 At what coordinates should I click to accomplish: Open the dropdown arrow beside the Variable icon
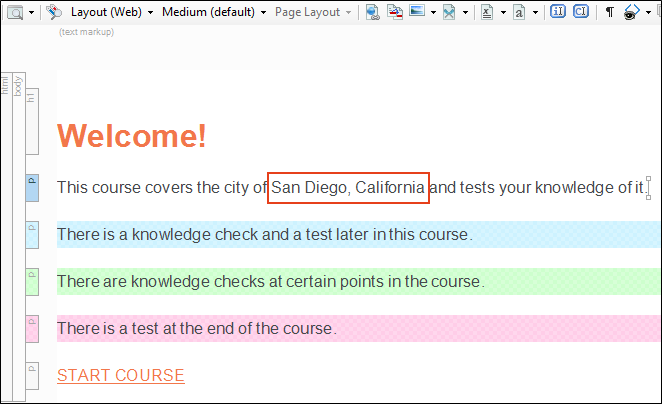pos(503,13)
